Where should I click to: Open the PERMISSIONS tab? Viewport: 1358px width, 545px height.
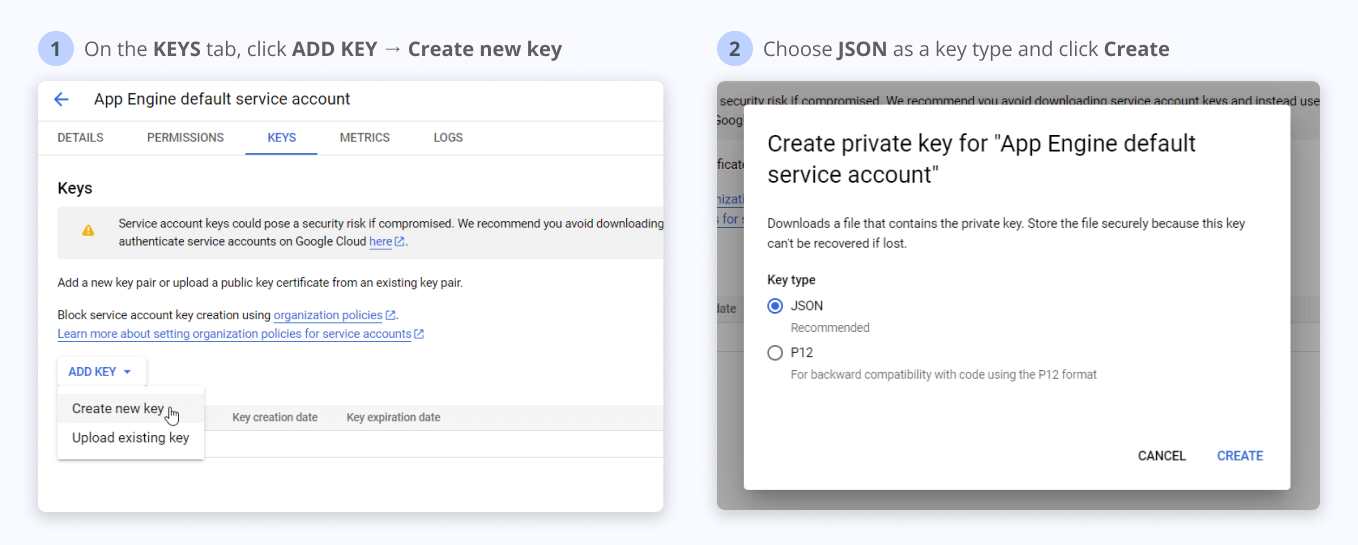point(185,138)
